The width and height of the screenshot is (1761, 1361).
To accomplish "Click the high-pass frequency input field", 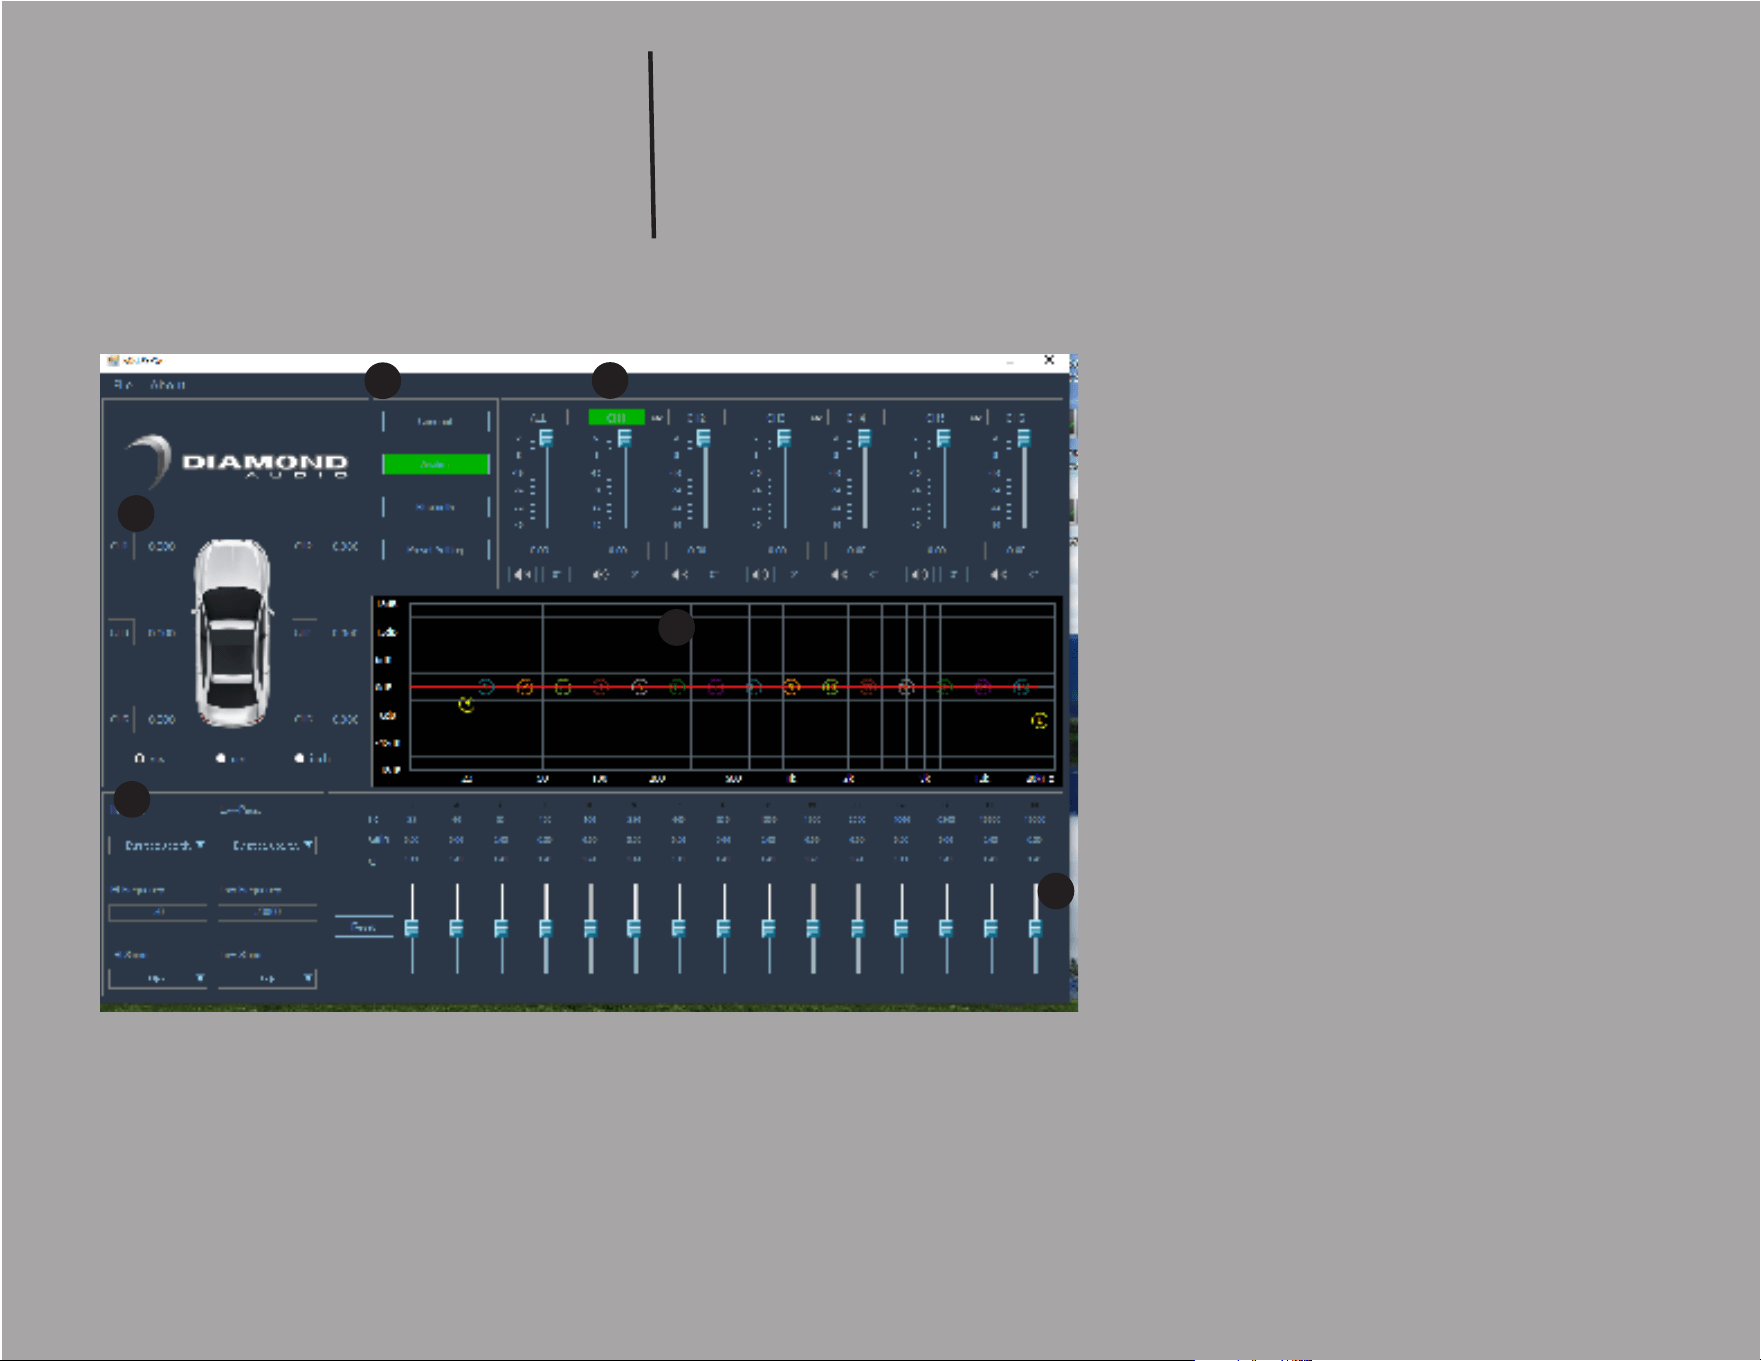I will [x=158, y=913].
